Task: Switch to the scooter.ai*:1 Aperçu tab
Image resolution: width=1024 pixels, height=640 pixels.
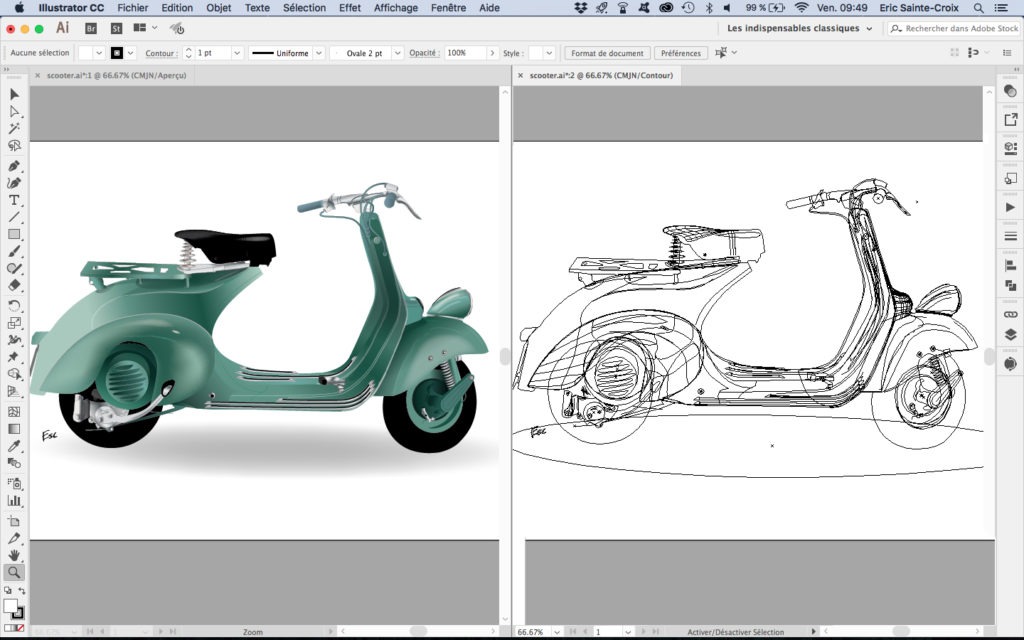Action: pos(116,76)
